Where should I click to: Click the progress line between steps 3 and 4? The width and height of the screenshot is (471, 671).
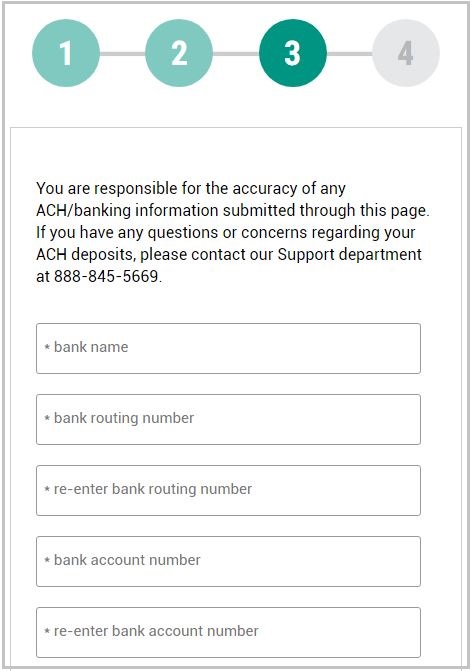point(350,53)
